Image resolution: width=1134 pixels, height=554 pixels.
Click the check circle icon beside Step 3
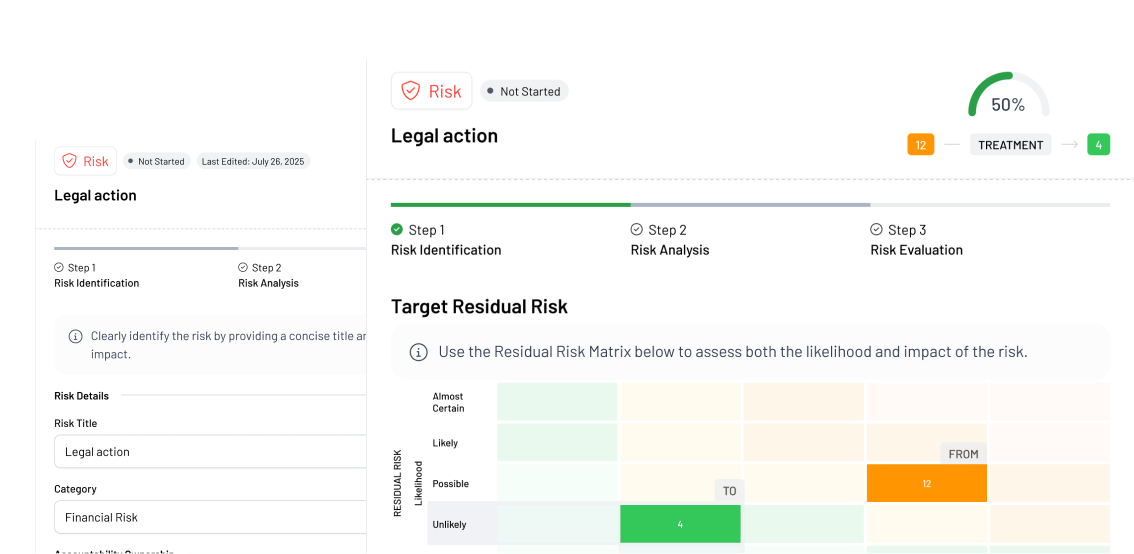[x=877, y=230]
